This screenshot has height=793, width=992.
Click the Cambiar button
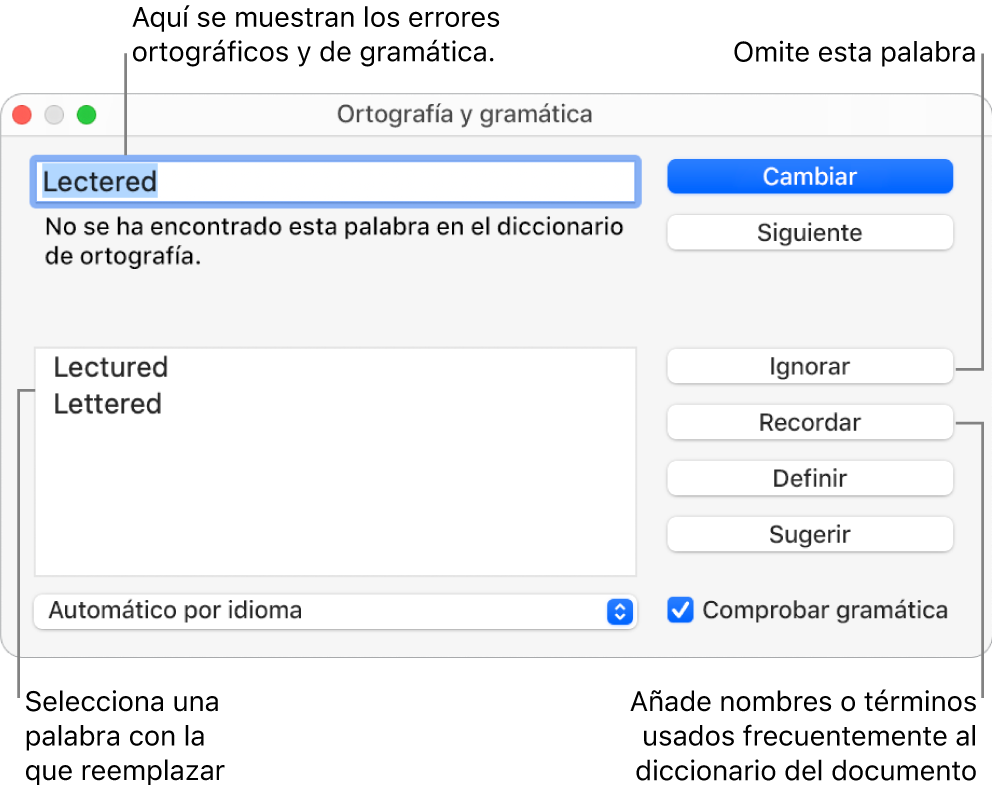click(x=810, y=177)
